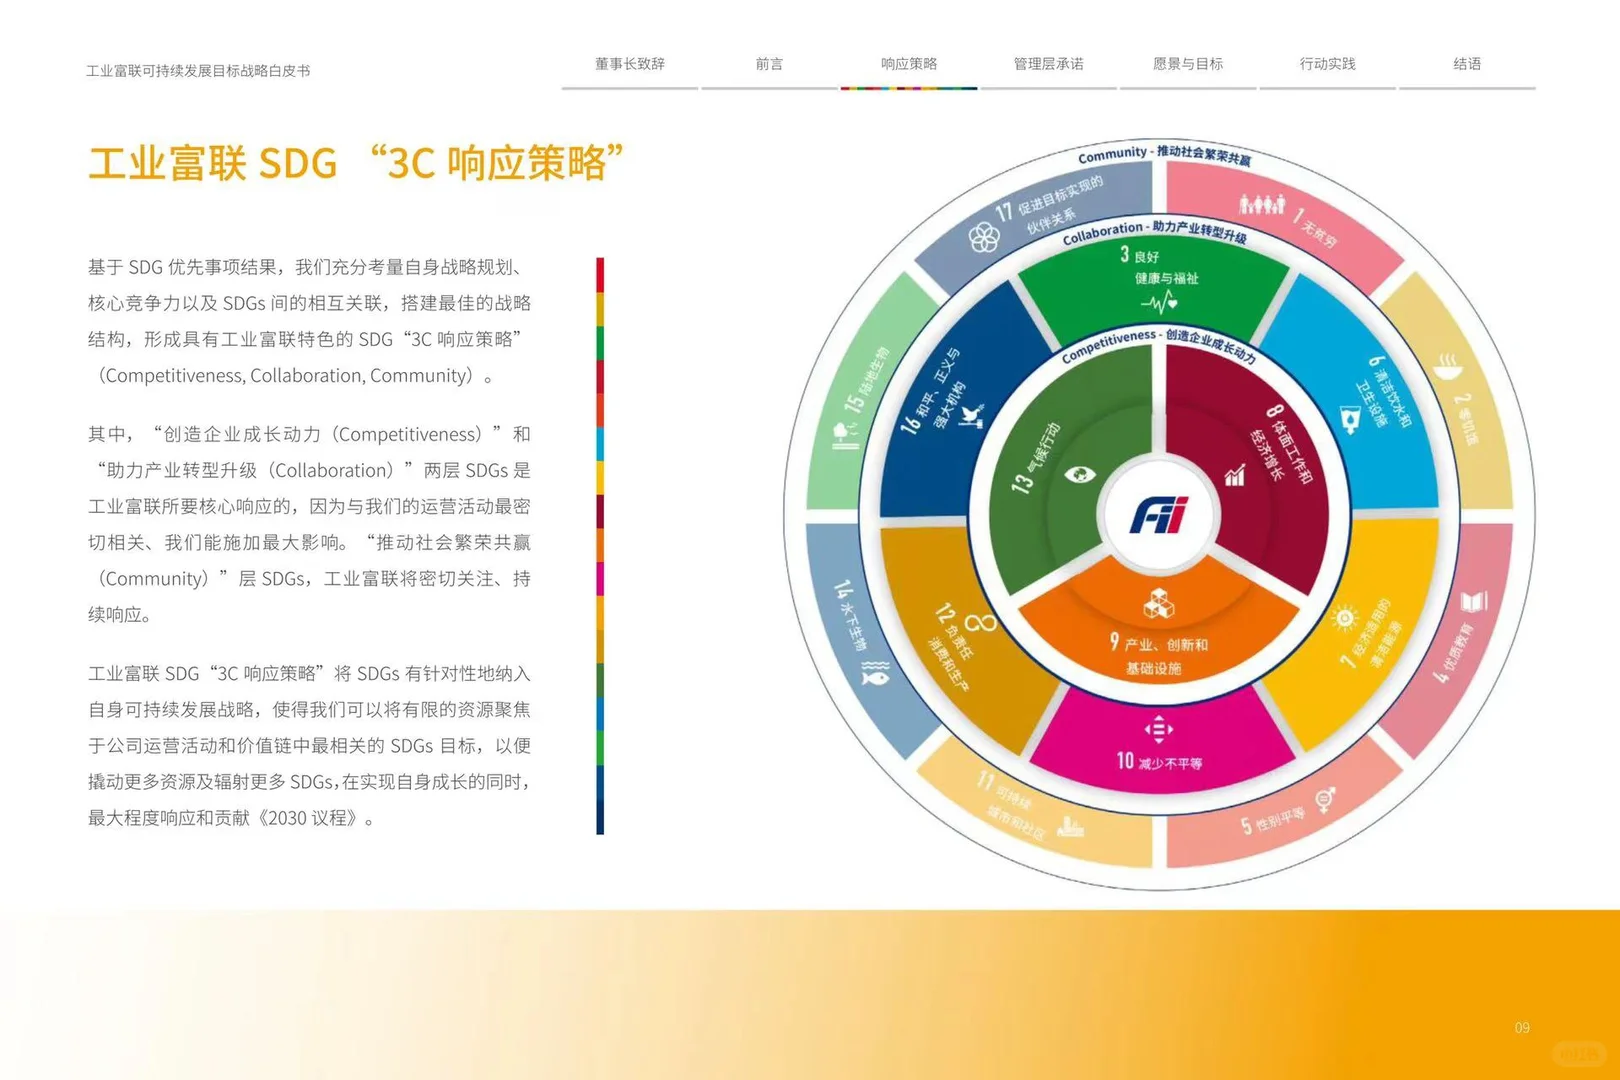Jump to the 结语 tab
Screen dimensions: 1620x1080
(x=1467, y=64)
